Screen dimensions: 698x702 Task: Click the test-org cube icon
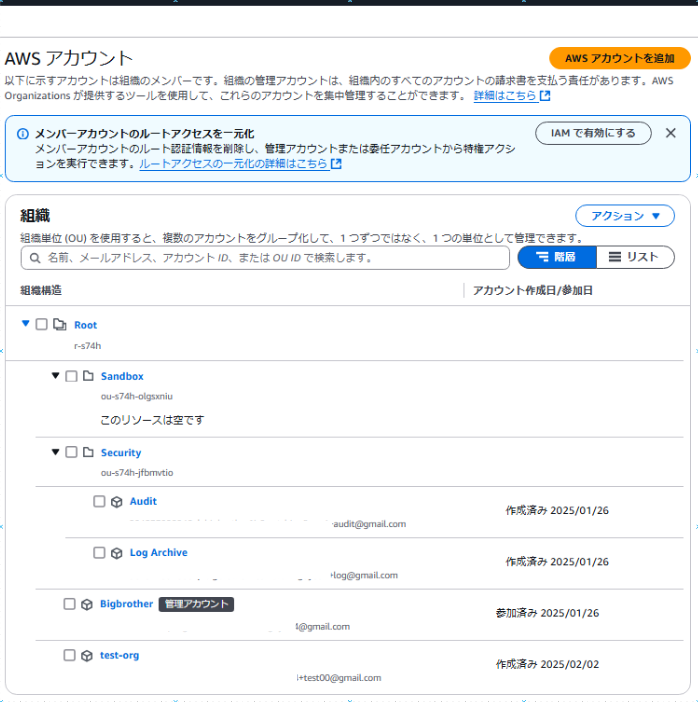coord(87,656)
